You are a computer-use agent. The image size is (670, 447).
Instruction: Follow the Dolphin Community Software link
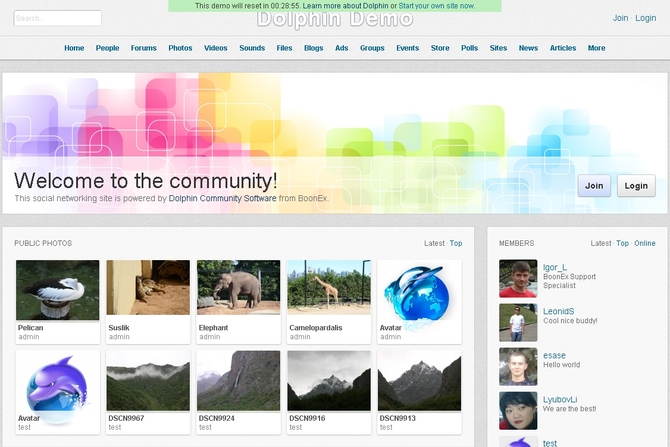[222, 199]
